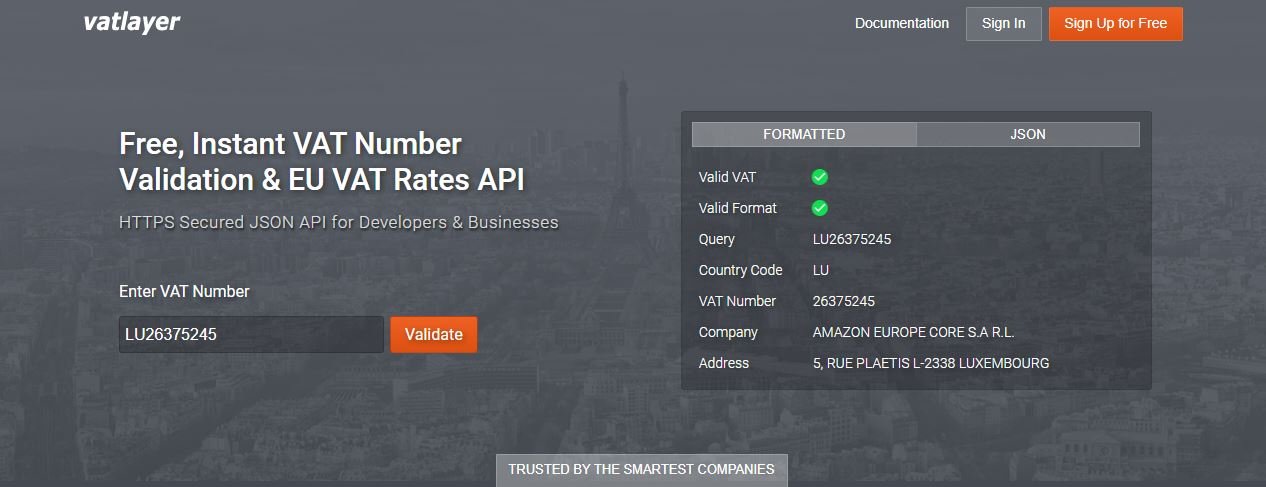Image resolution: width=1266 pixels, height=487 pixels.
Task: Click the Free, Instant VAT Number headline
Action: (x=321, y=161)
